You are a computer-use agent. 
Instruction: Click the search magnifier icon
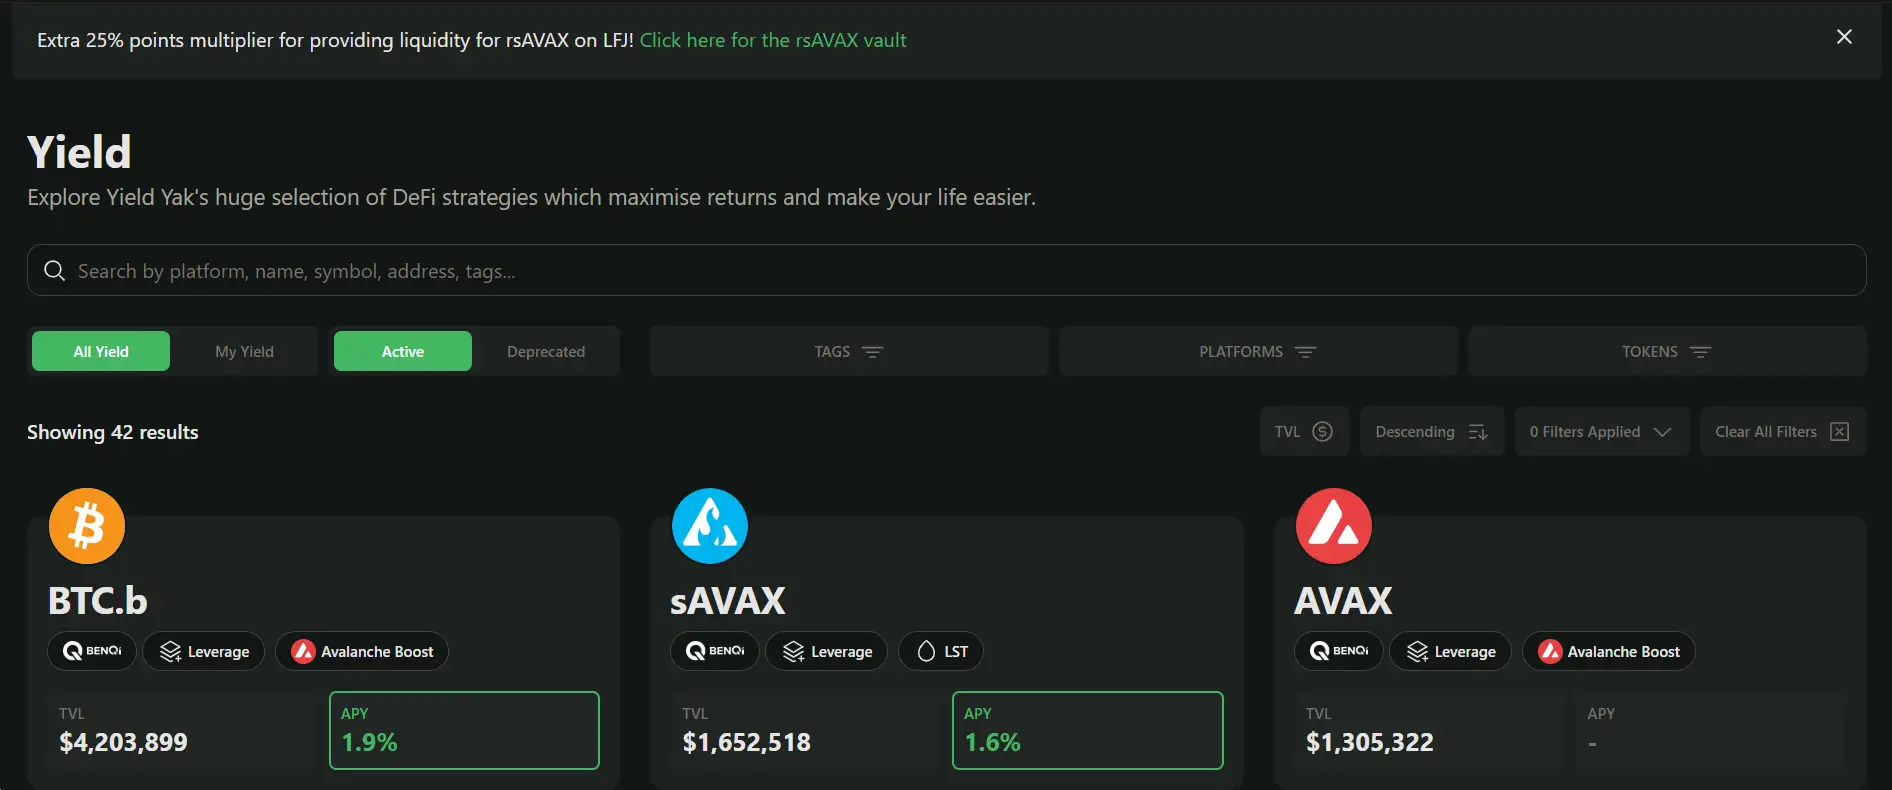[55, 271]
